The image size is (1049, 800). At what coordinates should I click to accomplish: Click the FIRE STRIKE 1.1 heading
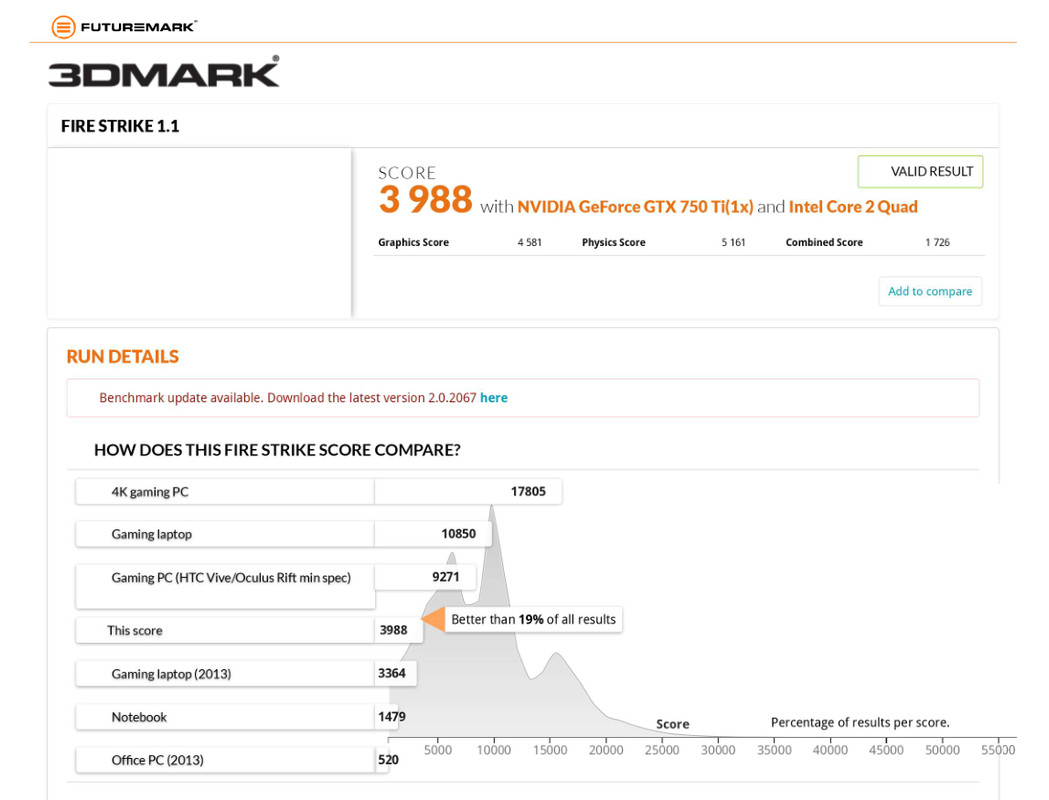[x=120, y=126]
